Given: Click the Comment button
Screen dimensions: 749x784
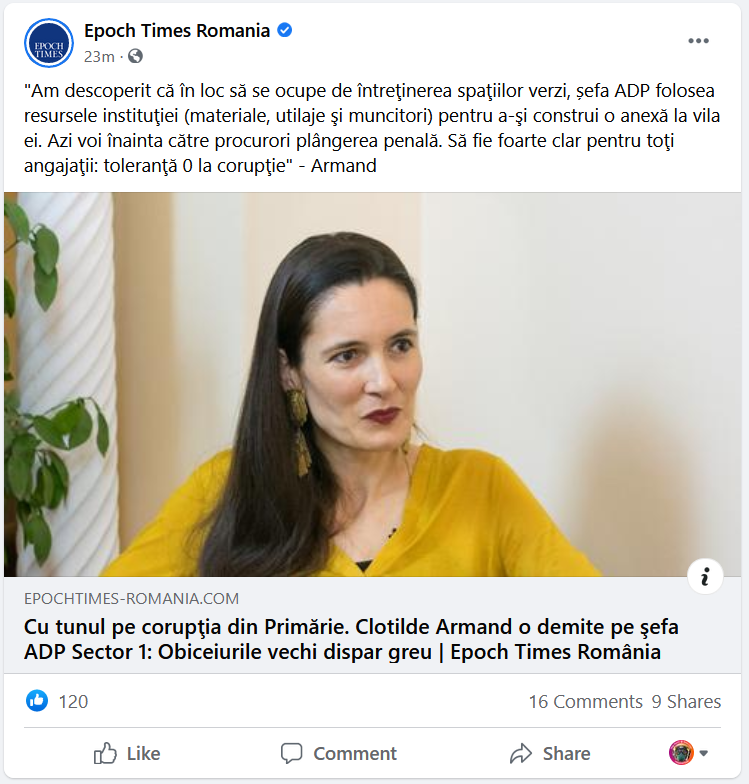Looking at the screenshot, I should [338, 753].
